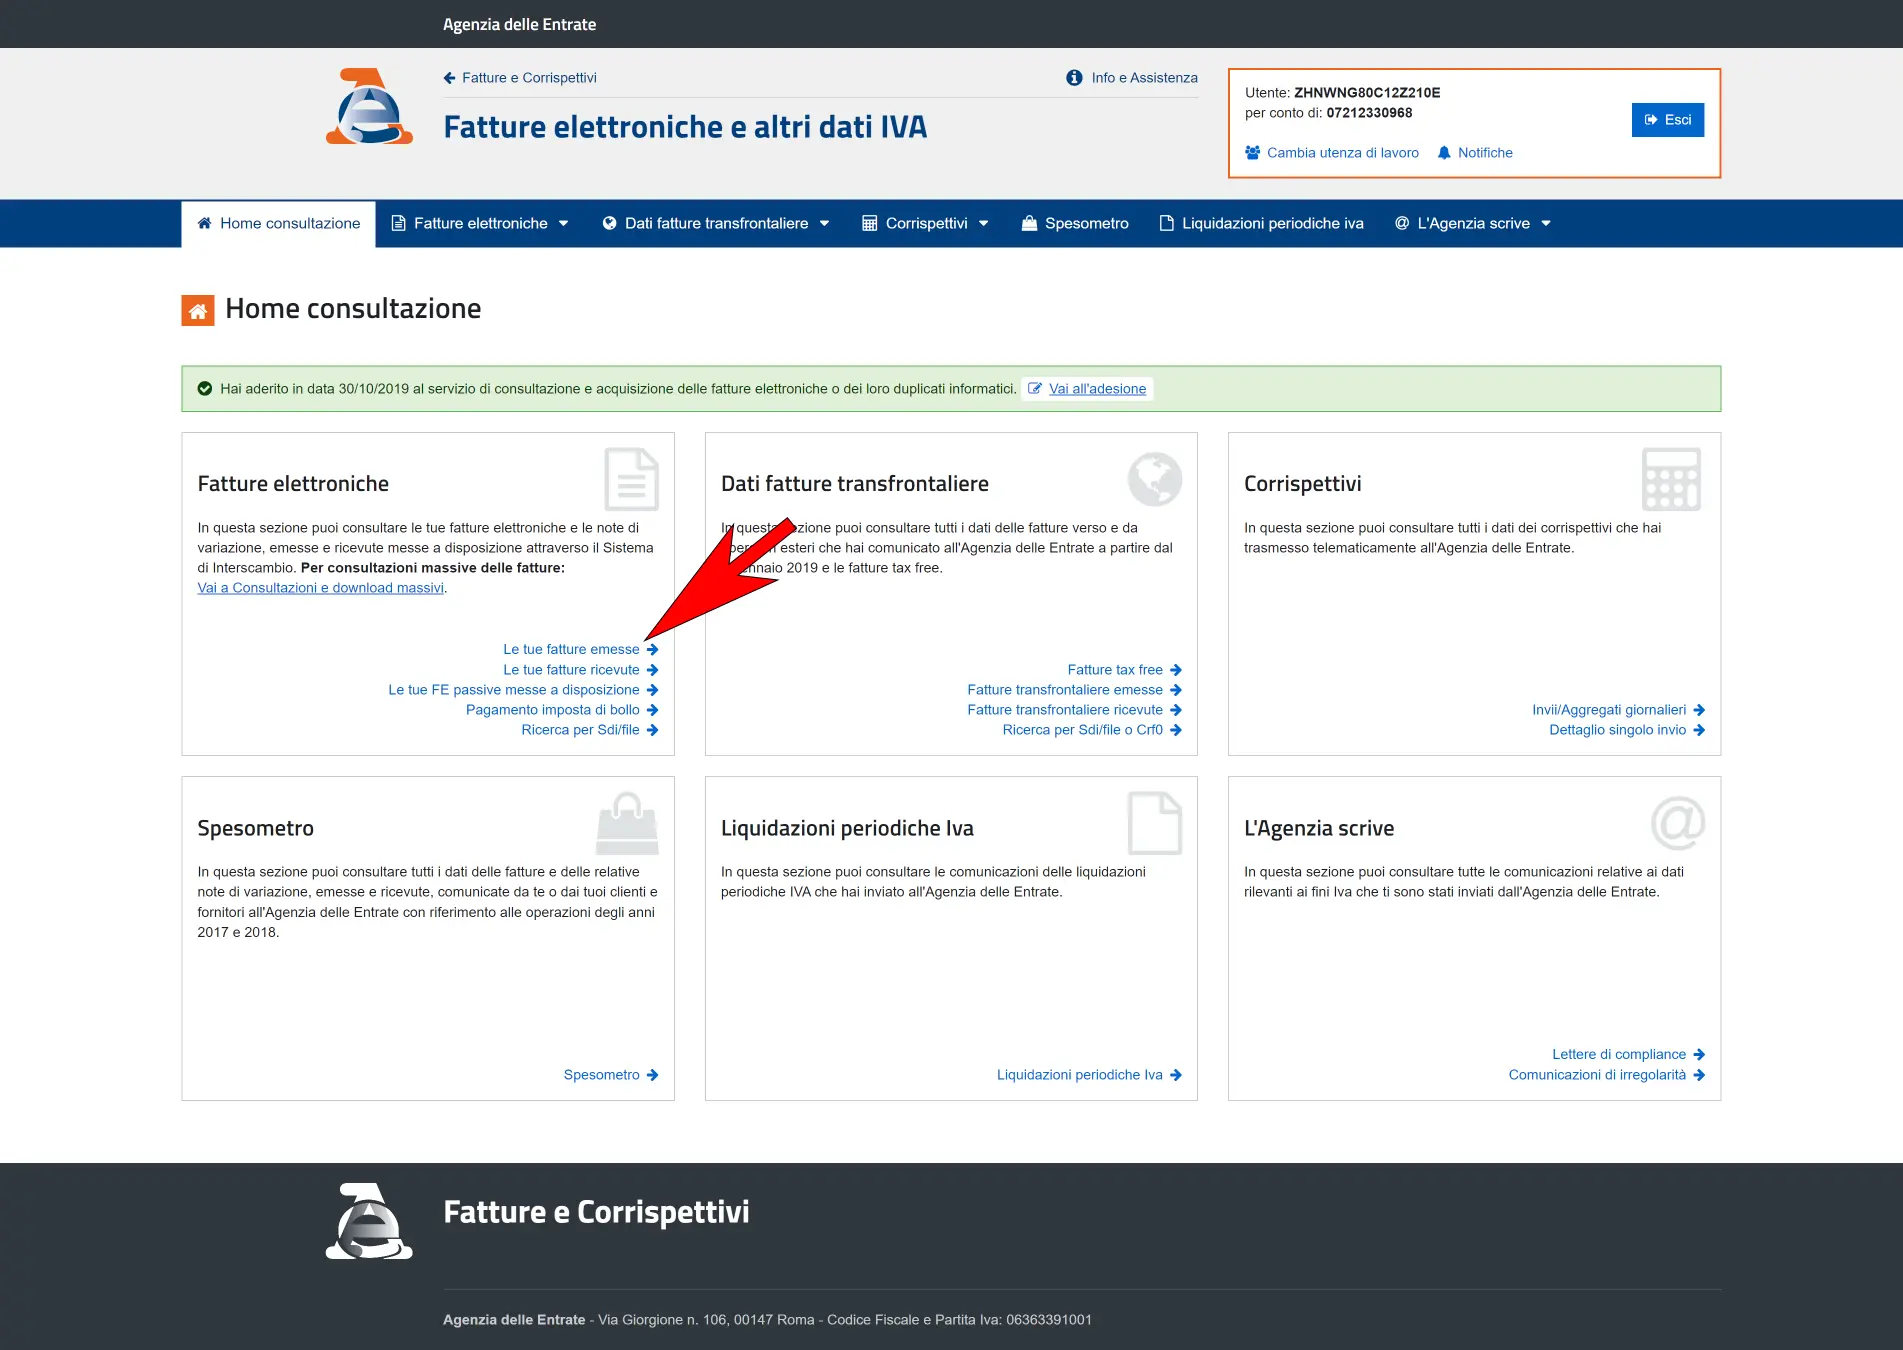Click the Agenzia delle Entrate header logo
The width and height of the screenshot is (1903, 1350).
[369, 107]
